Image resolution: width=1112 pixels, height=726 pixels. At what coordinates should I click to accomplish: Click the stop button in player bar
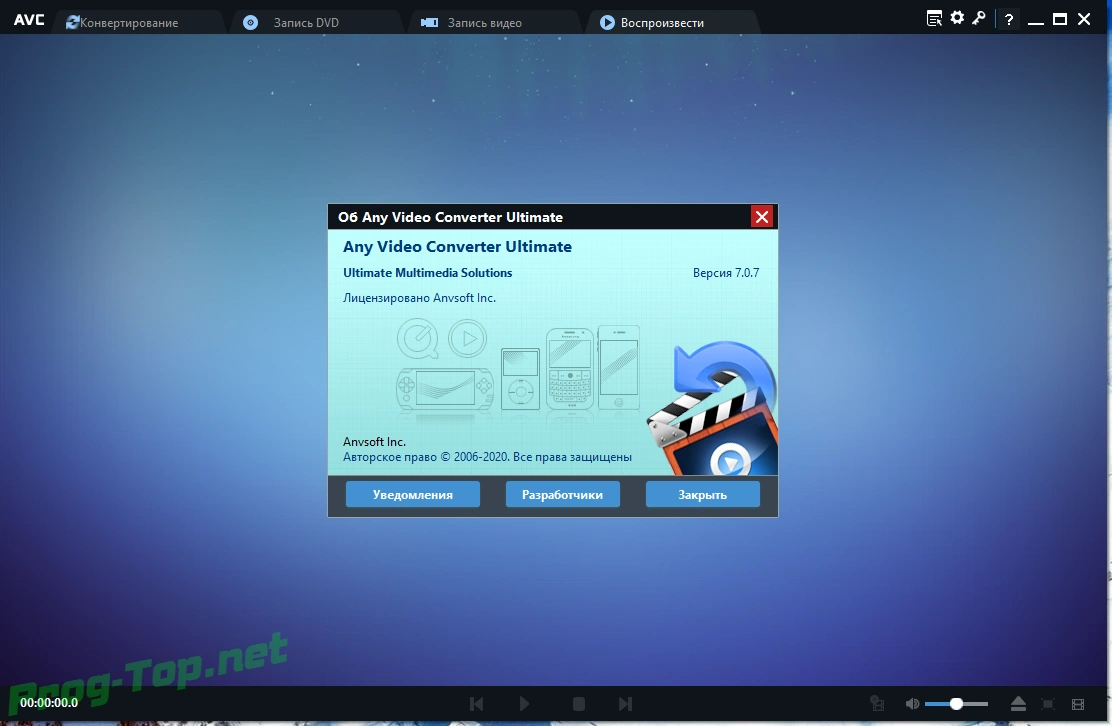click(x=579, y=704)
